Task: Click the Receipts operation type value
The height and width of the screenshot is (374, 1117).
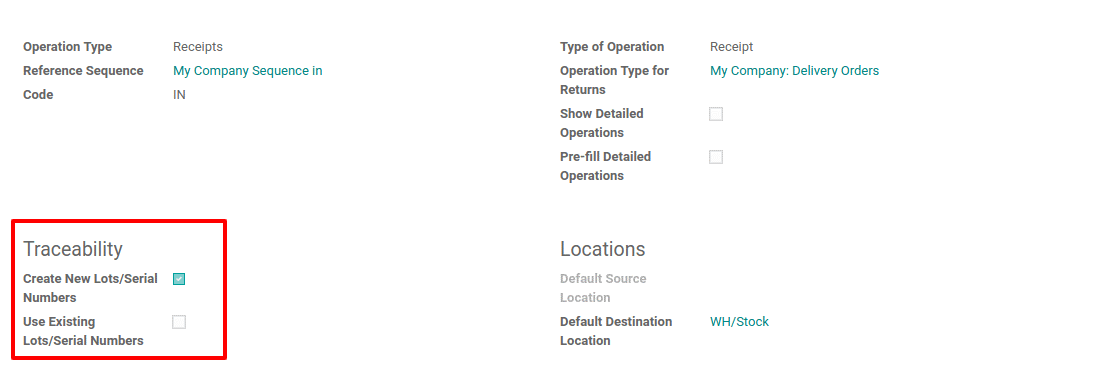Action: pyautogui.click(x=198, y=47)
